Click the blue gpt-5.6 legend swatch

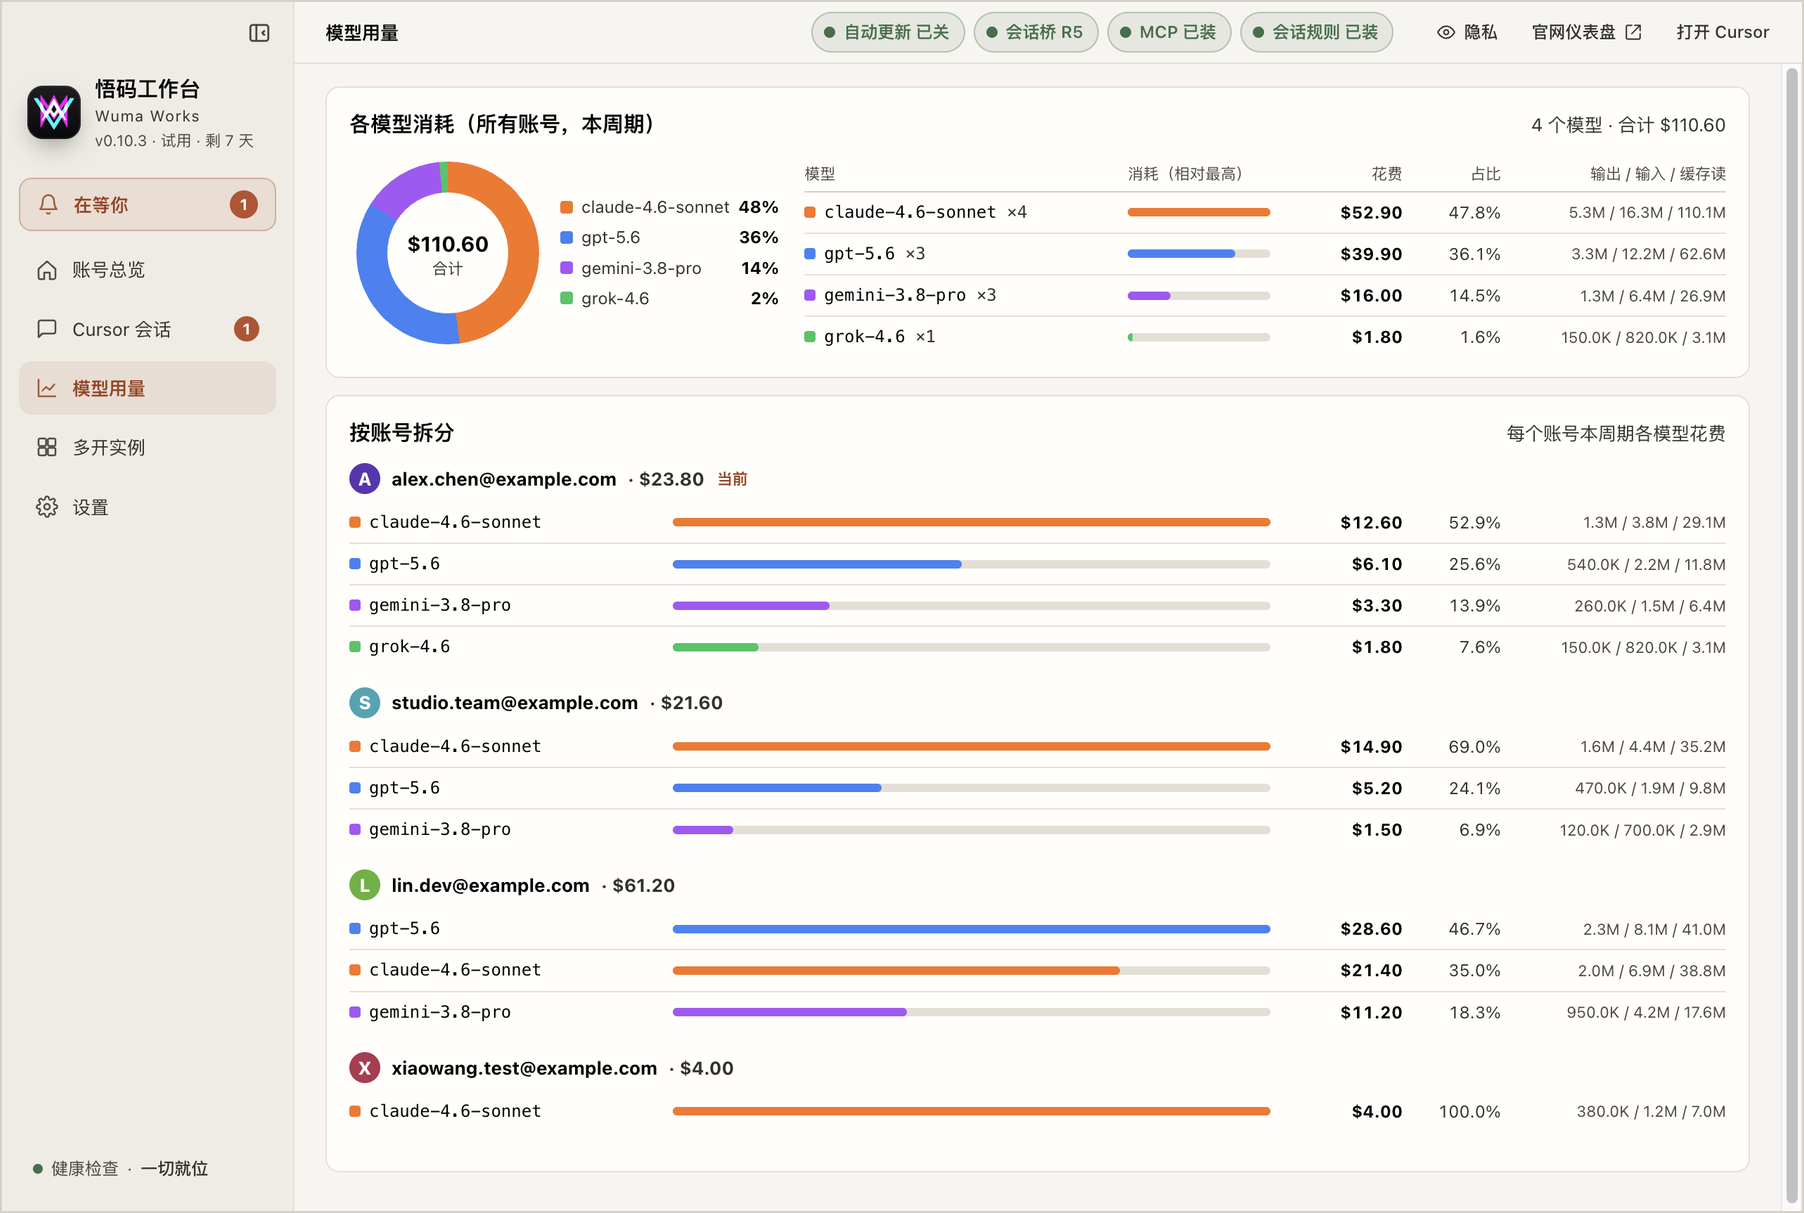pos(566,237)
